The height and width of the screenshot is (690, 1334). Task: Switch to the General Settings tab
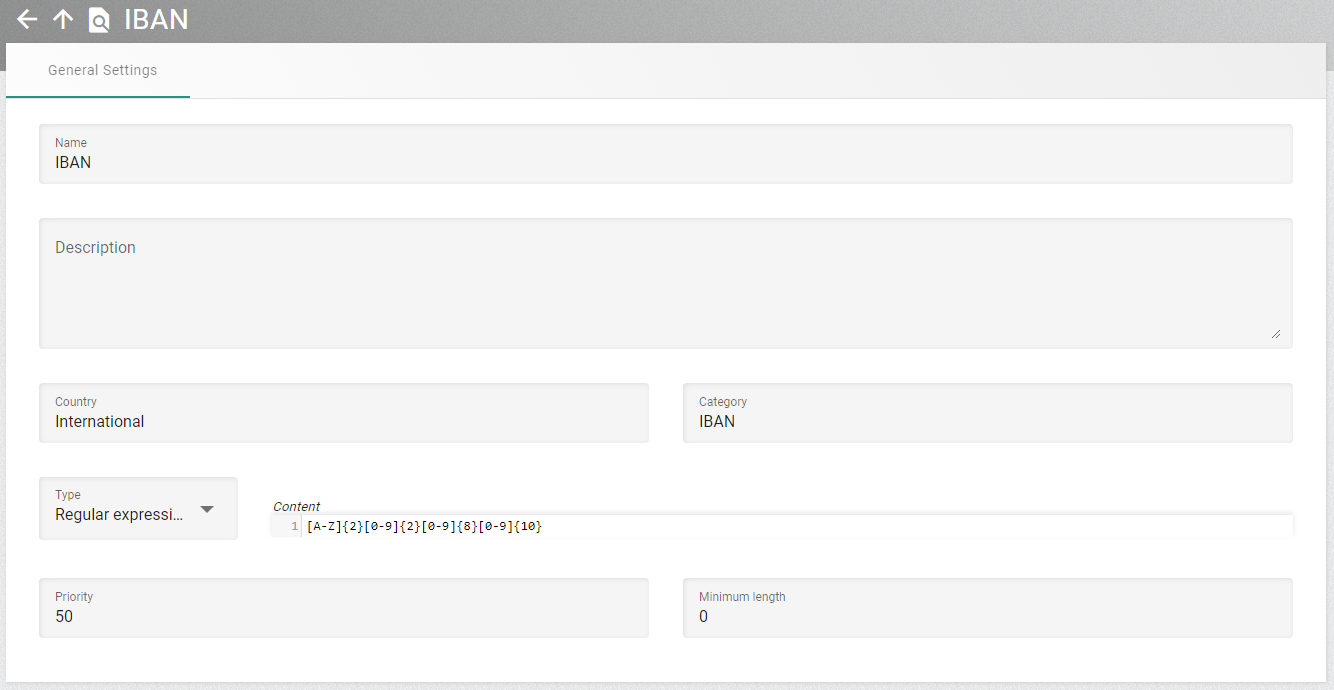click(102, 71)
